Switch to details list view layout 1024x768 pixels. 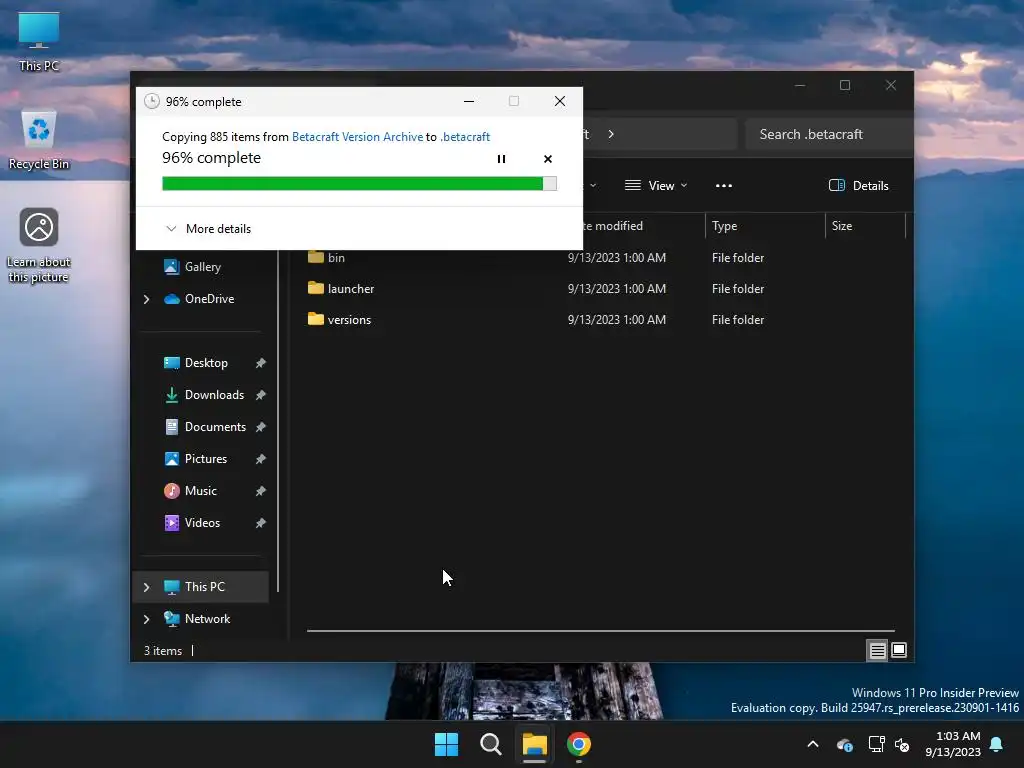[877, 650]
